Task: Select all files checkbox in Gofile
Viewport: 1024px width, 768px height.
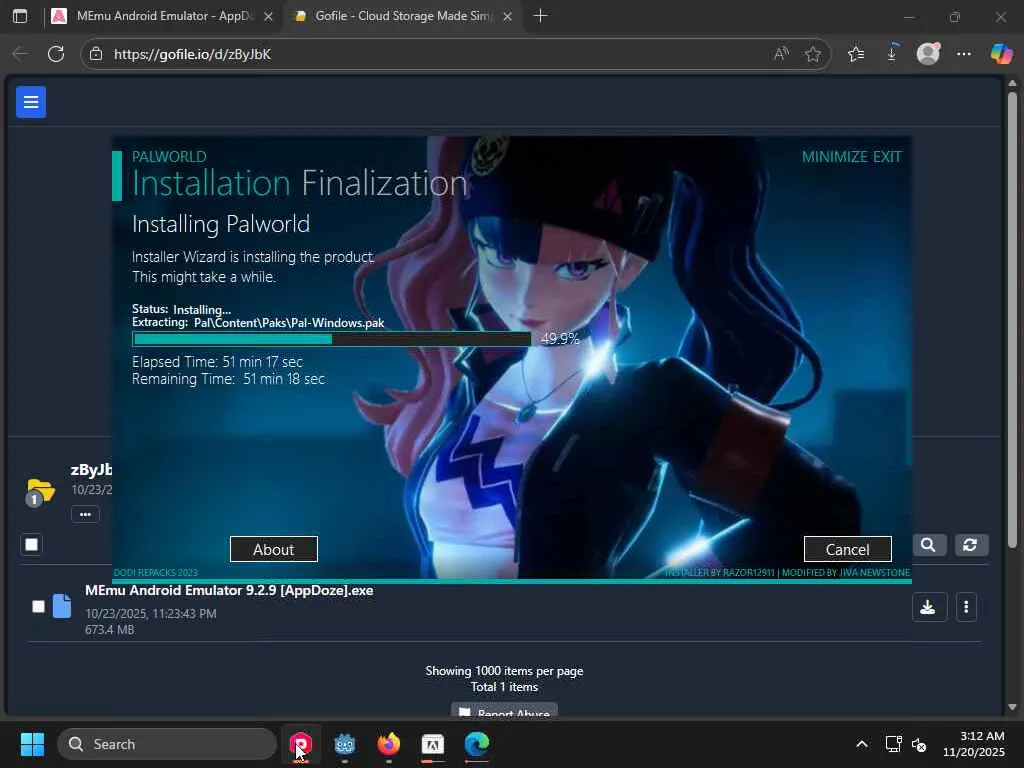Action: pyautogui.click(x=31, y=545)
